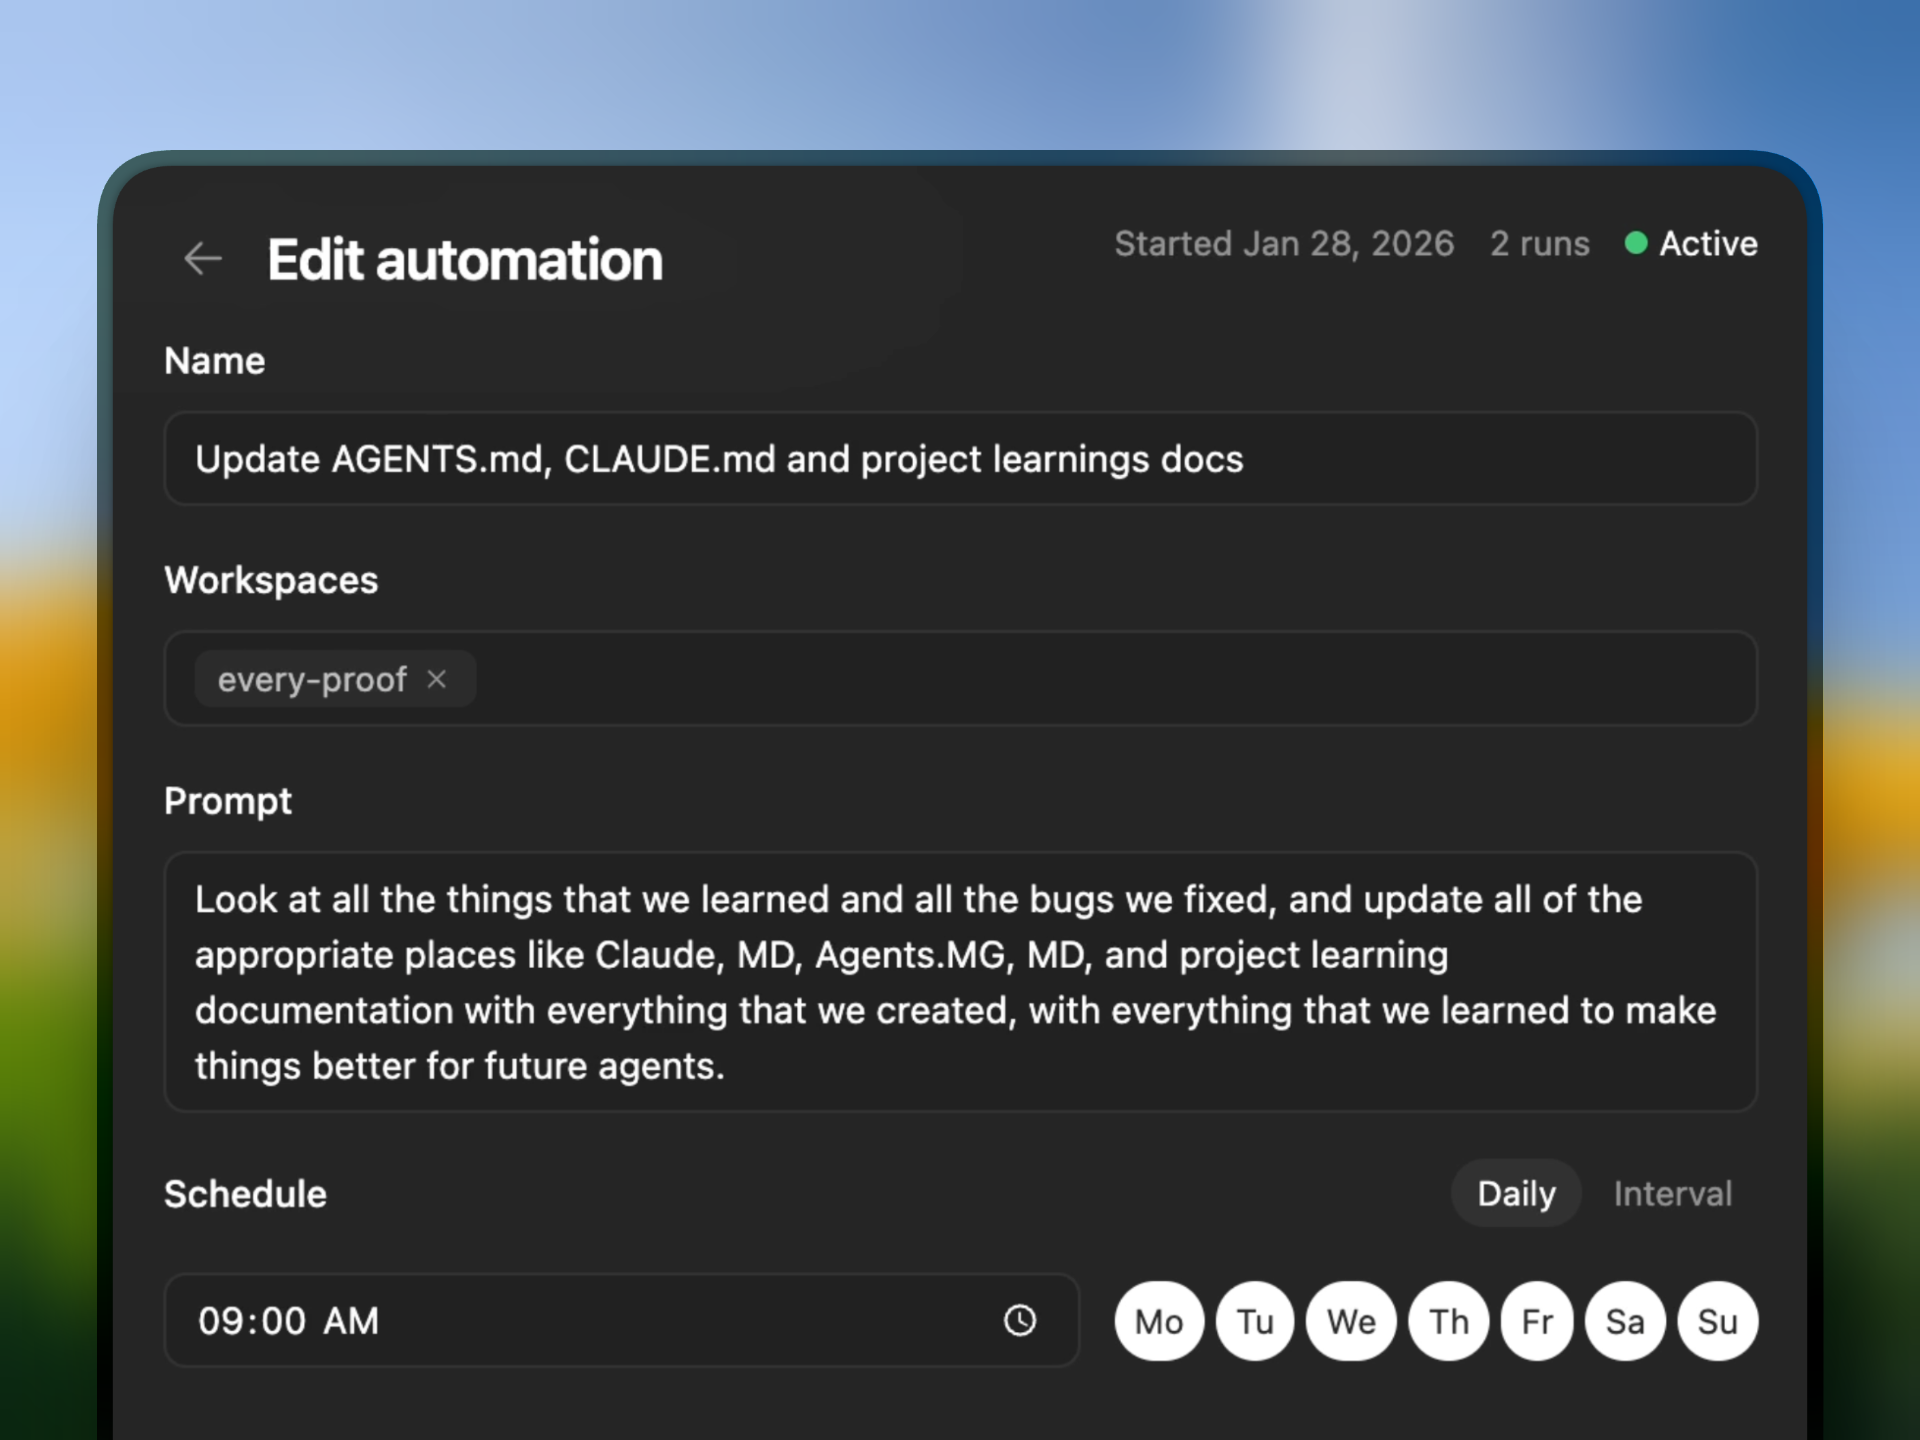
Task: Click the every-proof workspace tag
Action: click(x=312, y=679)
